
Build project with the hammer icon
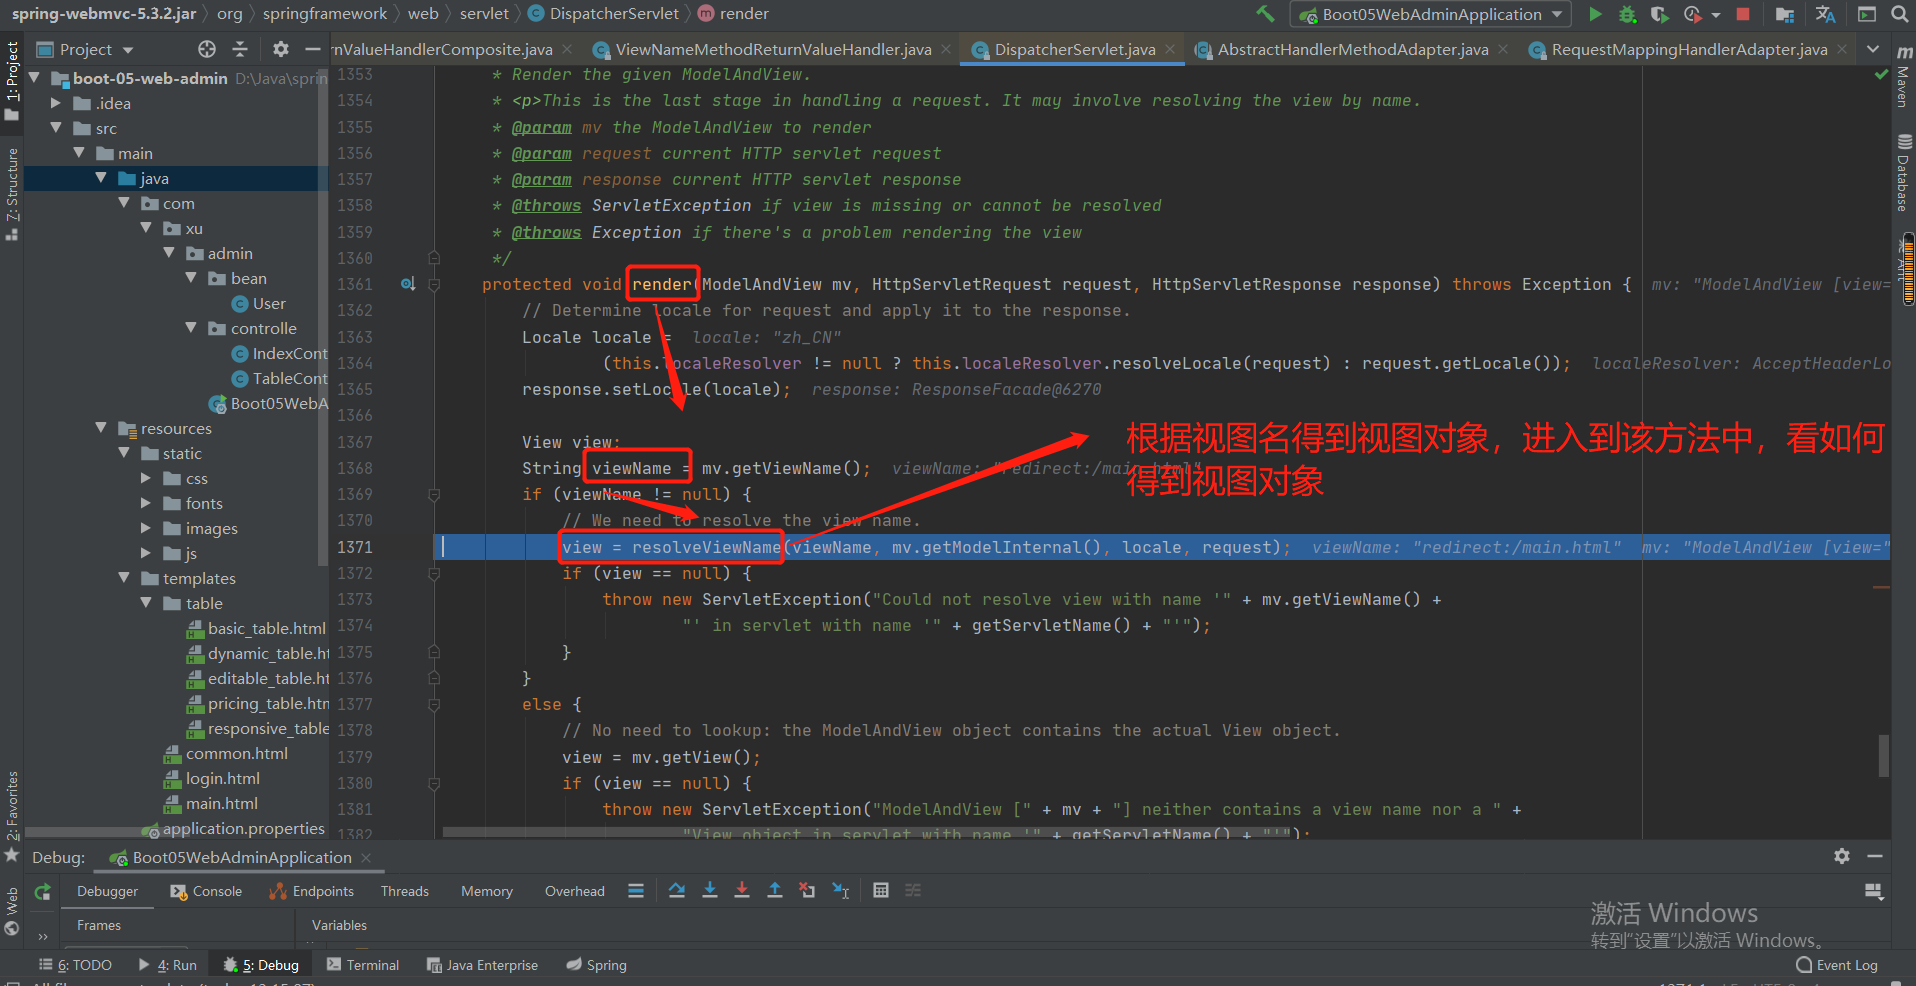tap(1265, 14)
